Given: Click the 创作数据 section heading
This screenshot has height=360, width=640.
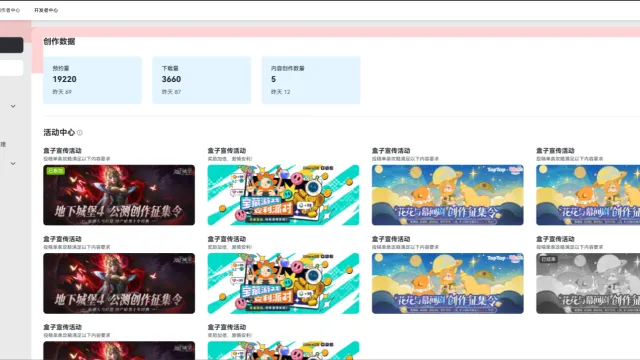Looking at the screenshot, I should click(59, 41).
